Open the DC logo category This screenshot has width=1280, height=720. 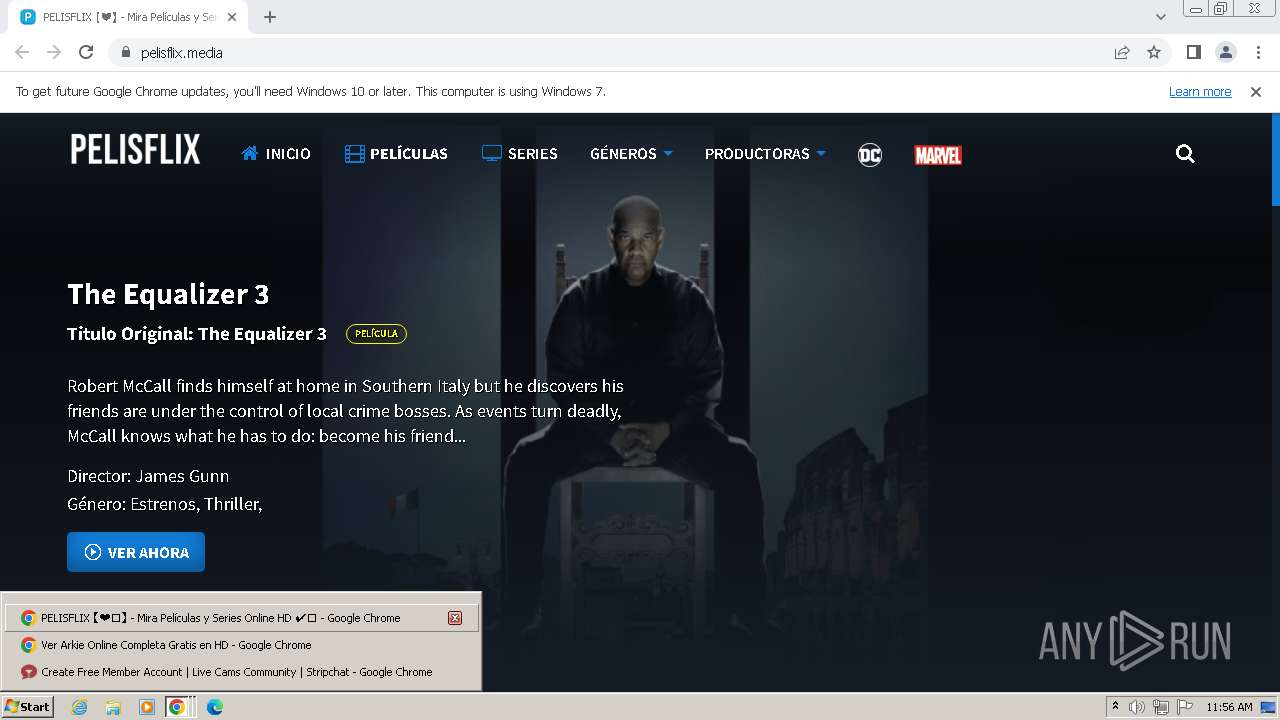(x=870, y=155)
